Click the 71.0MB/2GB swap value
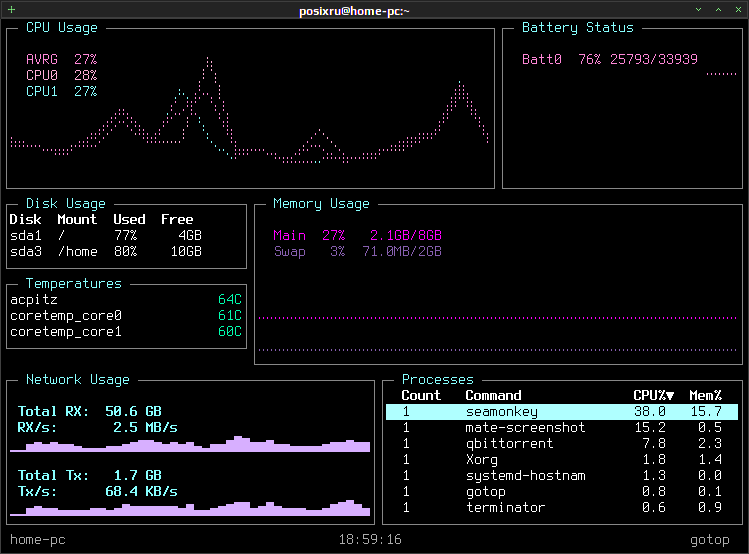The image size is (749, 554). (x=402, y=252)
